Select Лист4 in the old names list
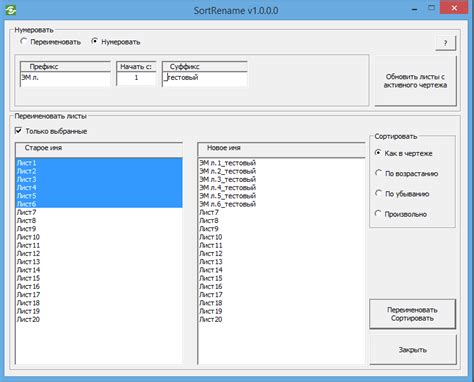Screen dimensions: 474x382 coord(99,188)
